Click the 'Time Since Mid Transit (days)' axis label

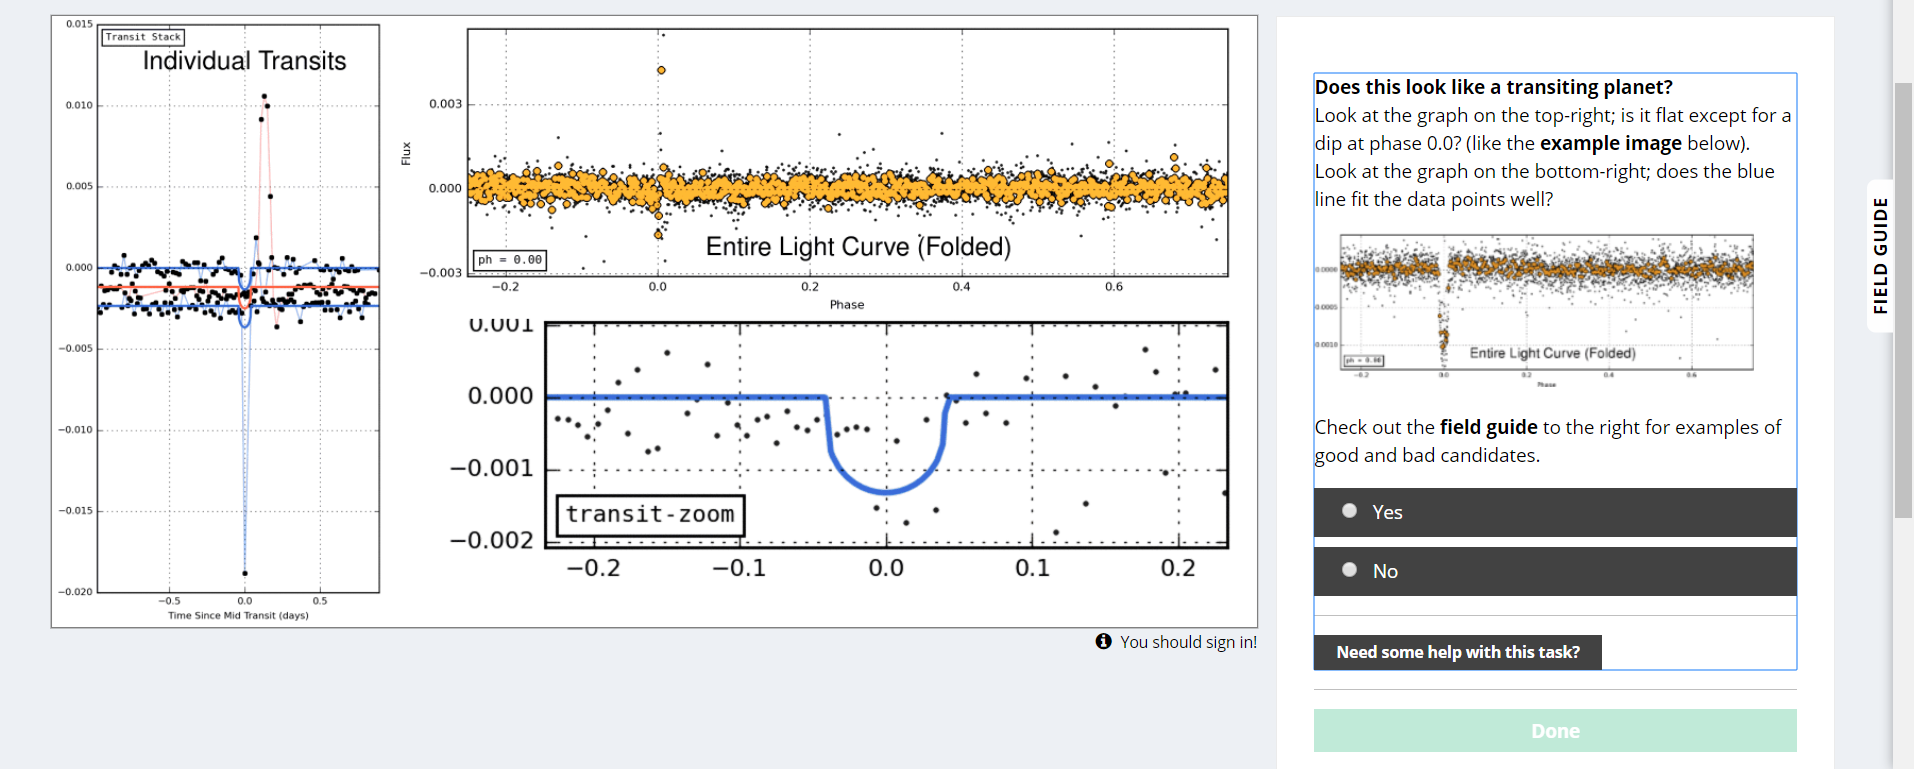coord(238,615)
